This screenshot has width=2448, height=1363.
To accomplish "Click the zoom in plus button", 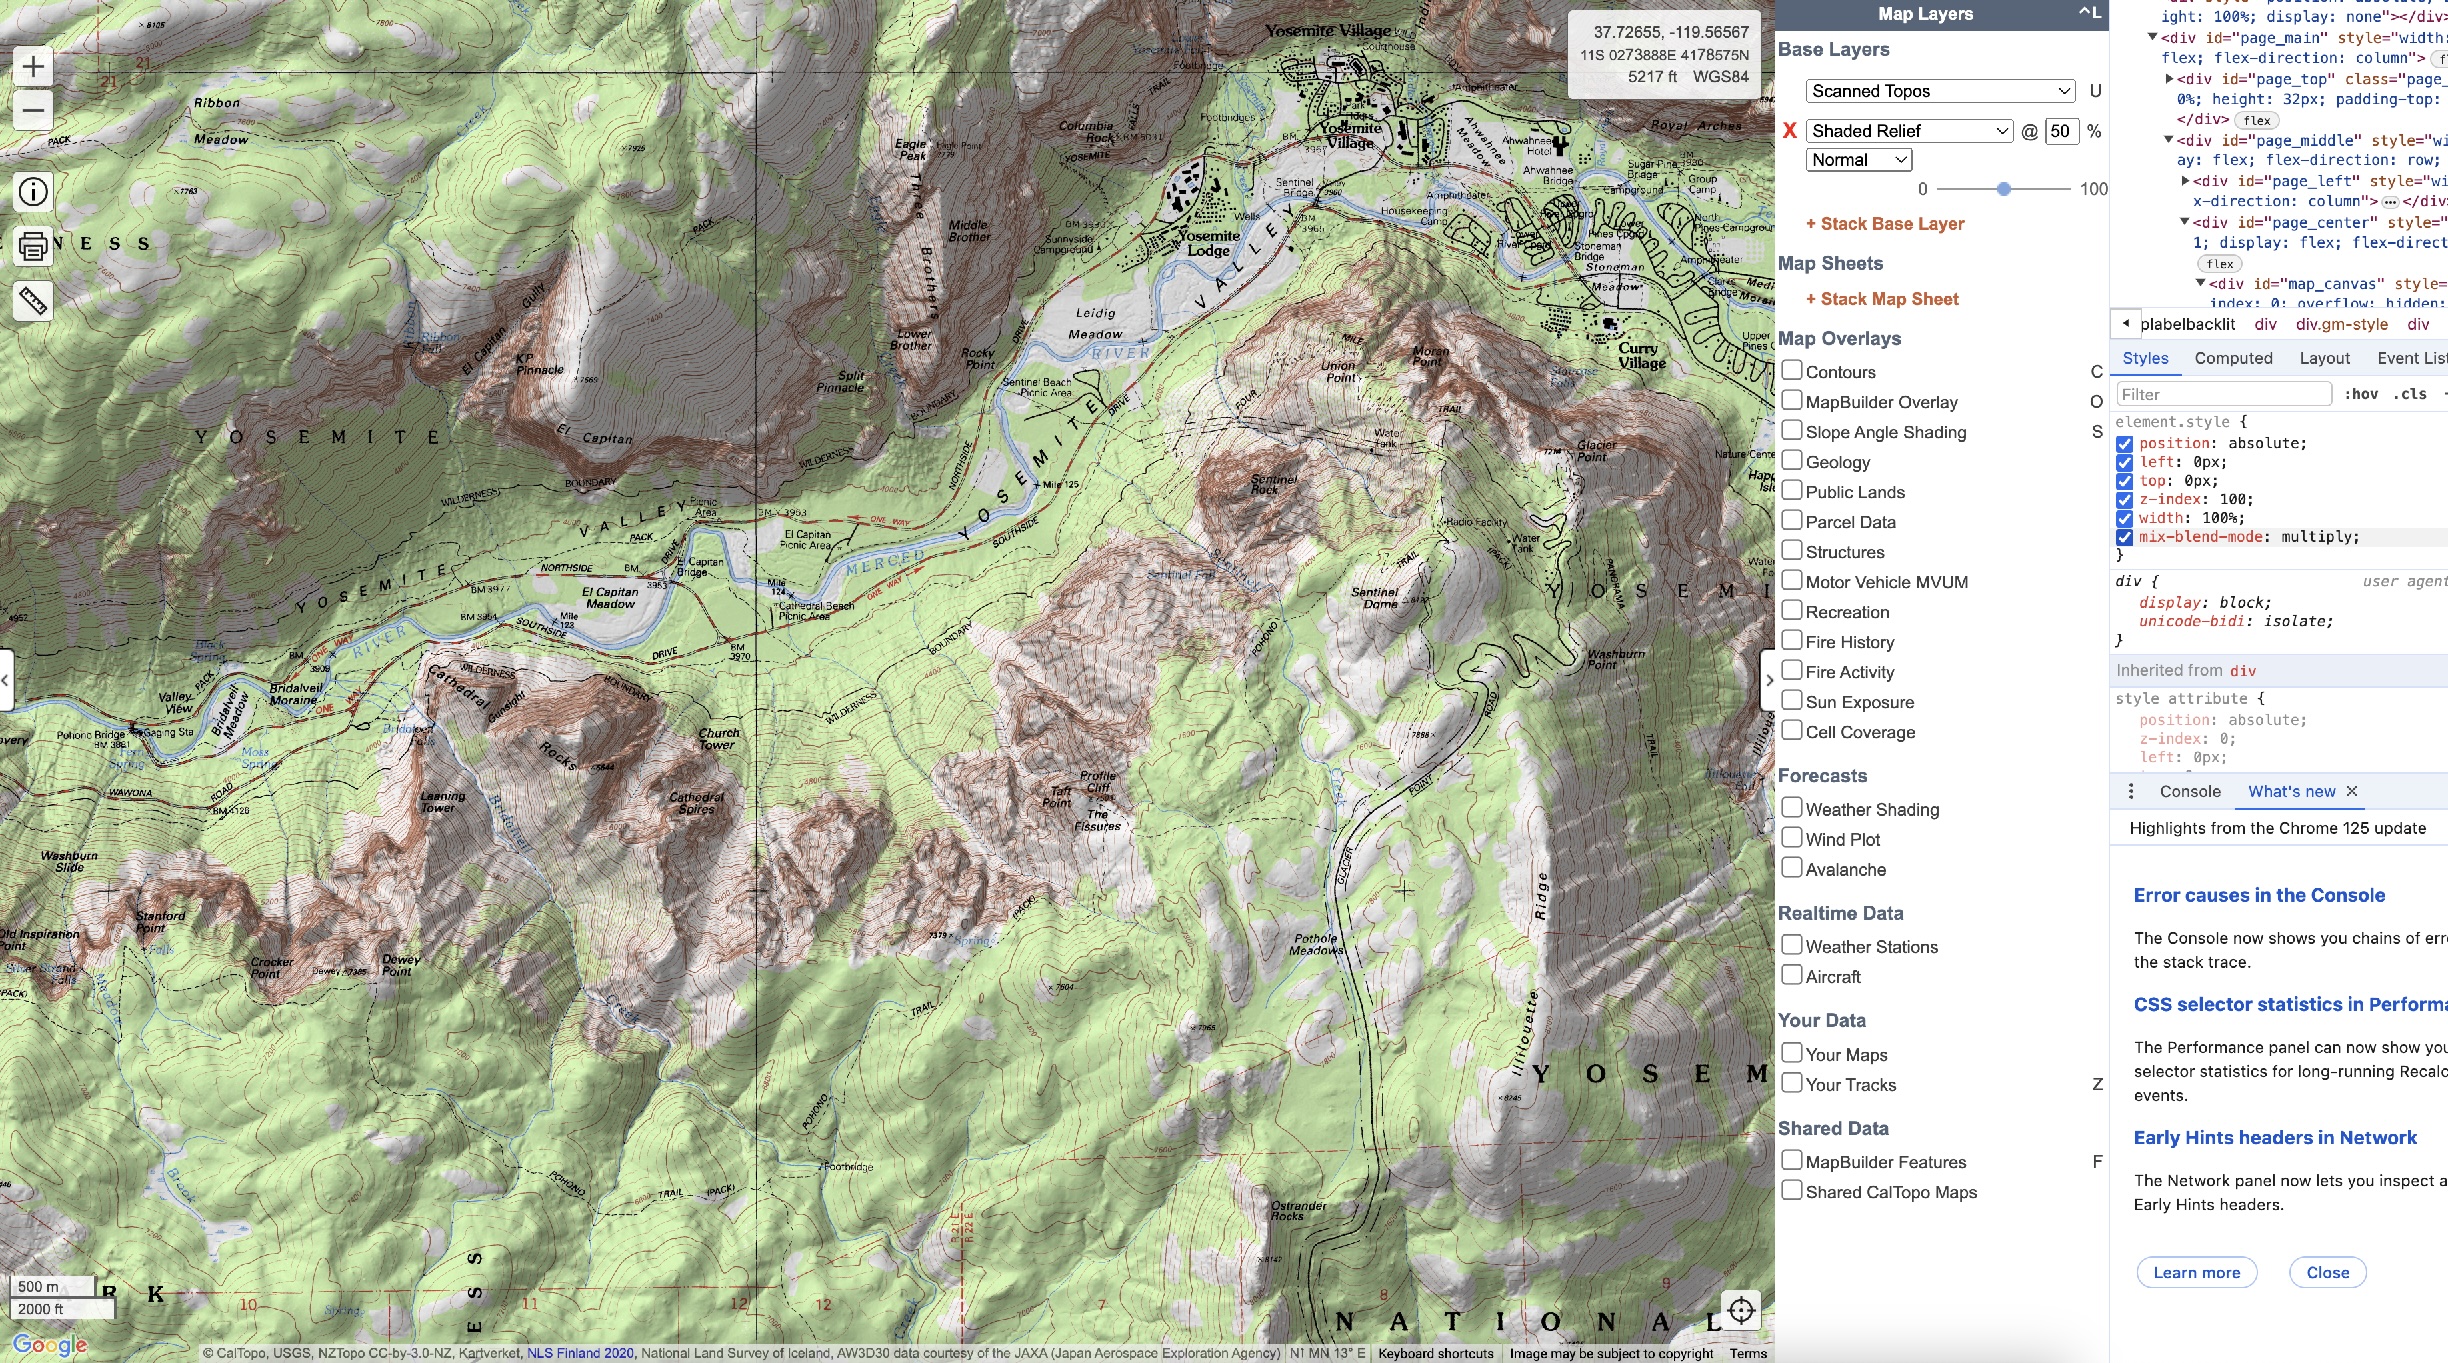I will pos(32,67).
